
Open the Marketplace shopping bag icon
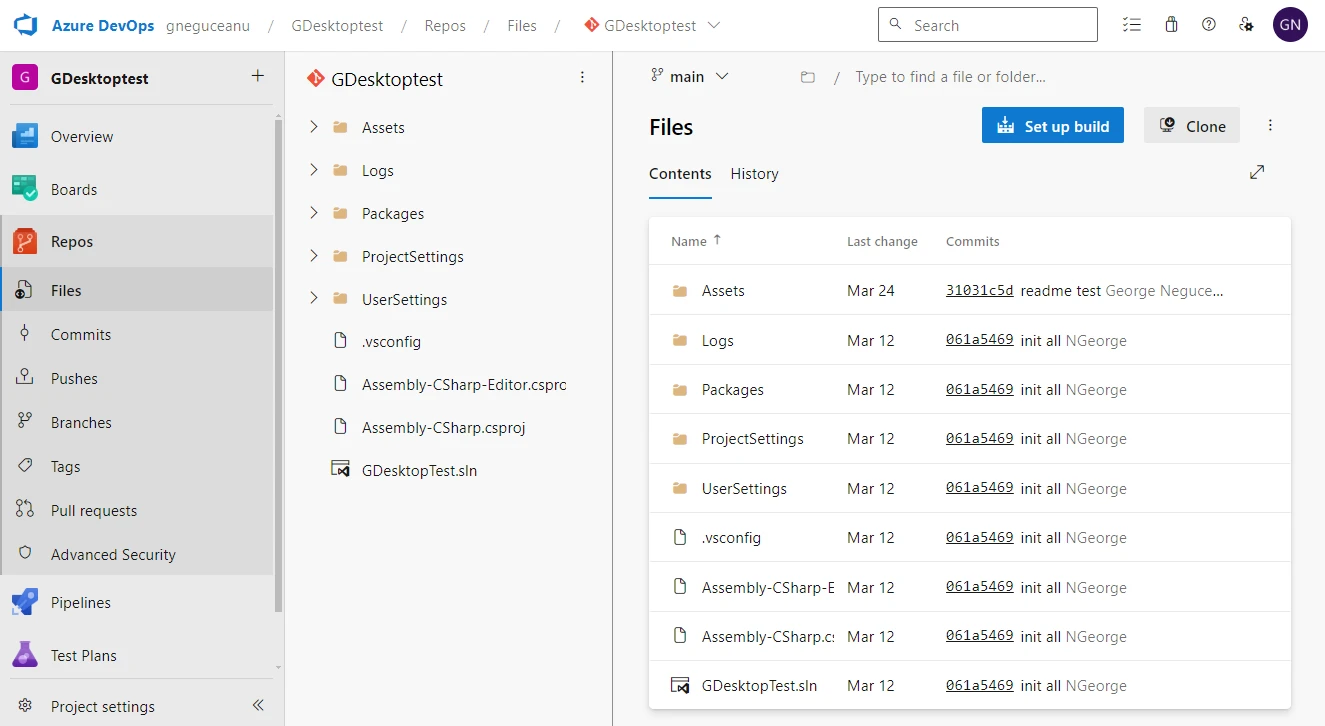pos(1171,24)
